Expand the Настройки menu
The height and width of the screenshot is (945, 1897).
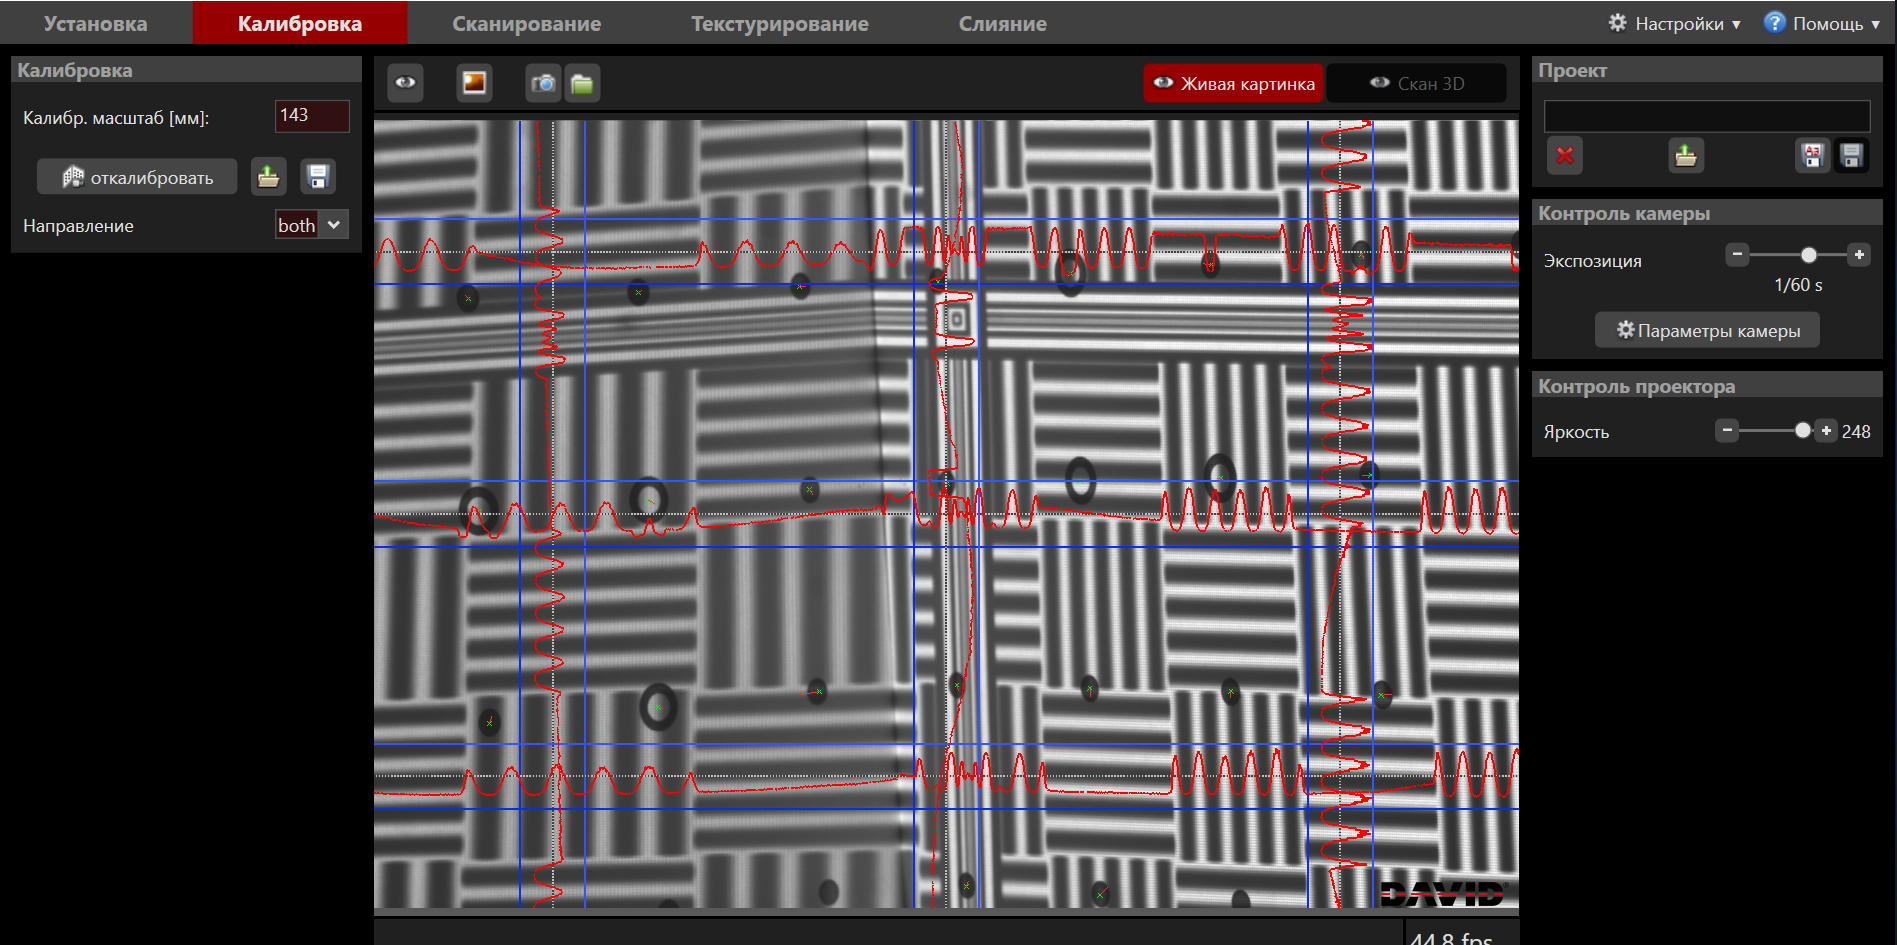1675,23
